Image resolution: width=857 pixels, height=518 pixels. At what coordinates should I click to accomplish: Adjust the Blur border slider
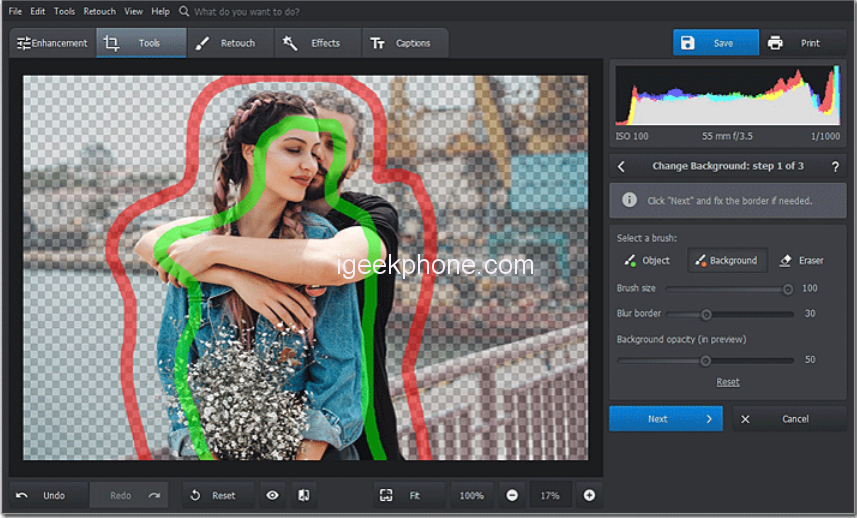coord(706,314)
